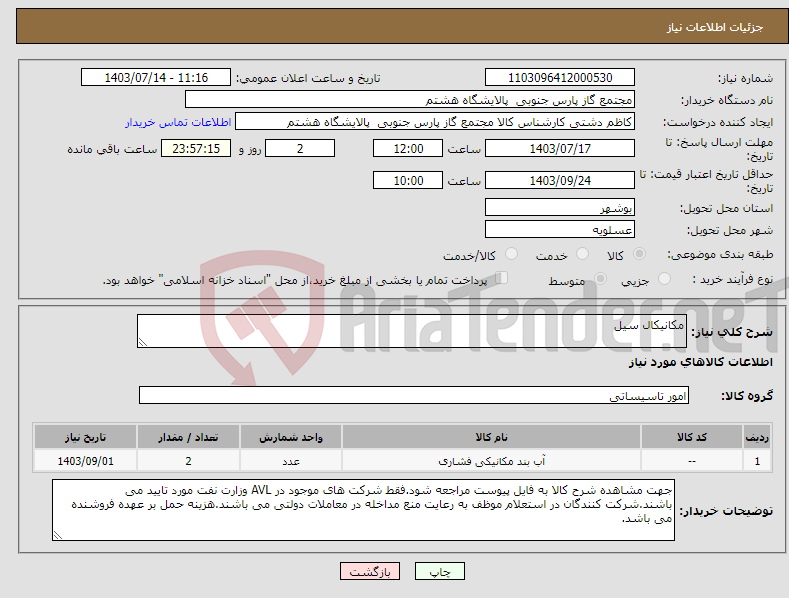789x598 pixels.
Task: Select the خدمت radio button
Action: (582, 254)
